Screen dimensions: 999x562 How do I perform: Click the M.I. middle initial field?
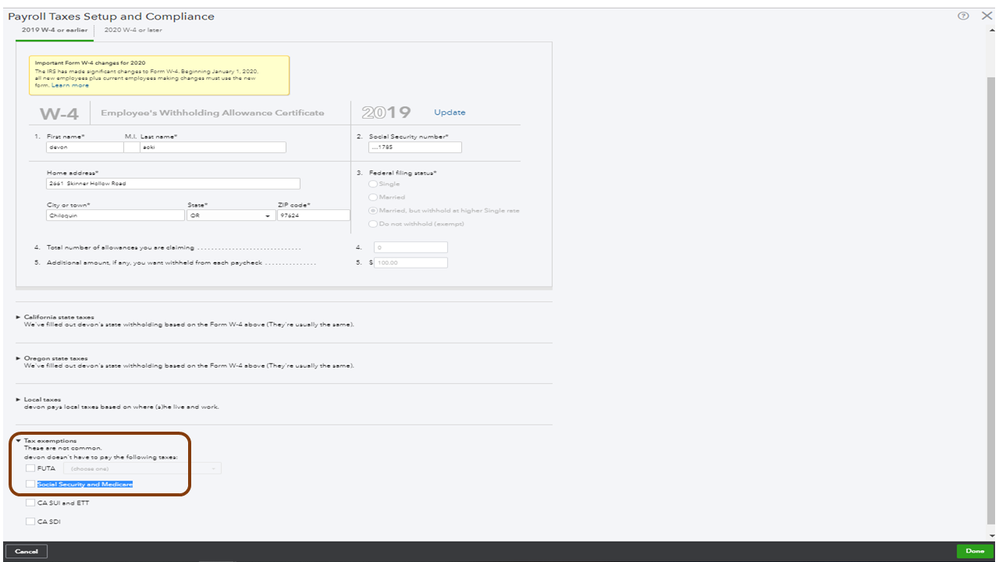click(x=132, y=147)
